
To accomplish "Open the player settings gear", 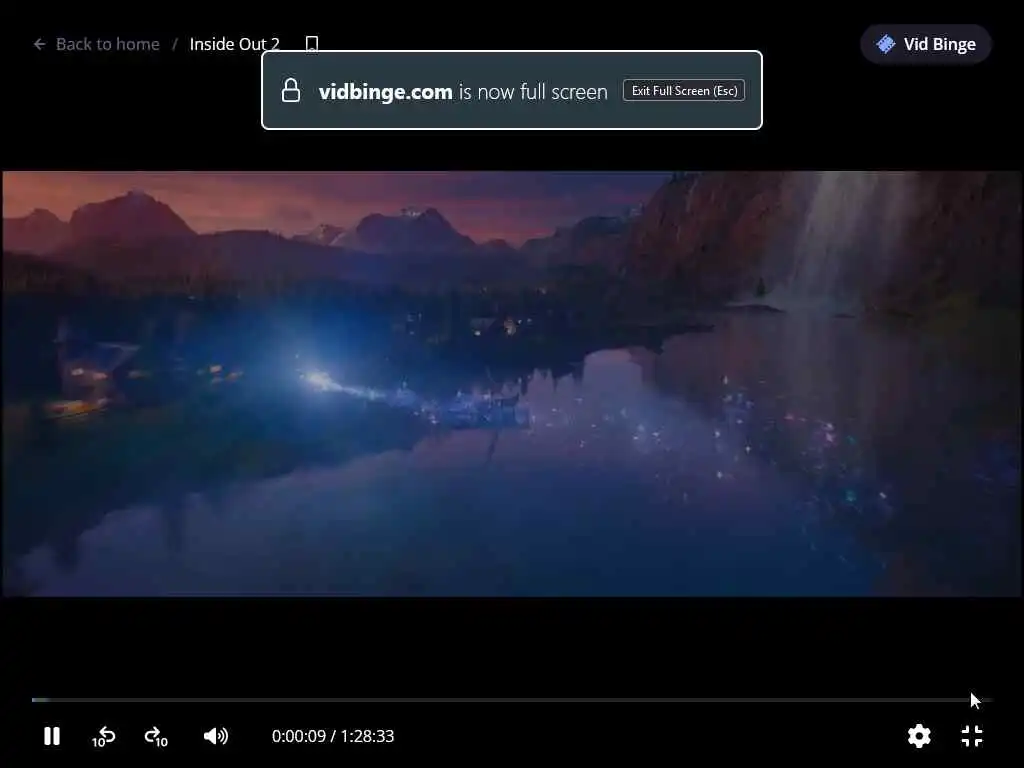I will pyautogui.click(x=919, y=736).
